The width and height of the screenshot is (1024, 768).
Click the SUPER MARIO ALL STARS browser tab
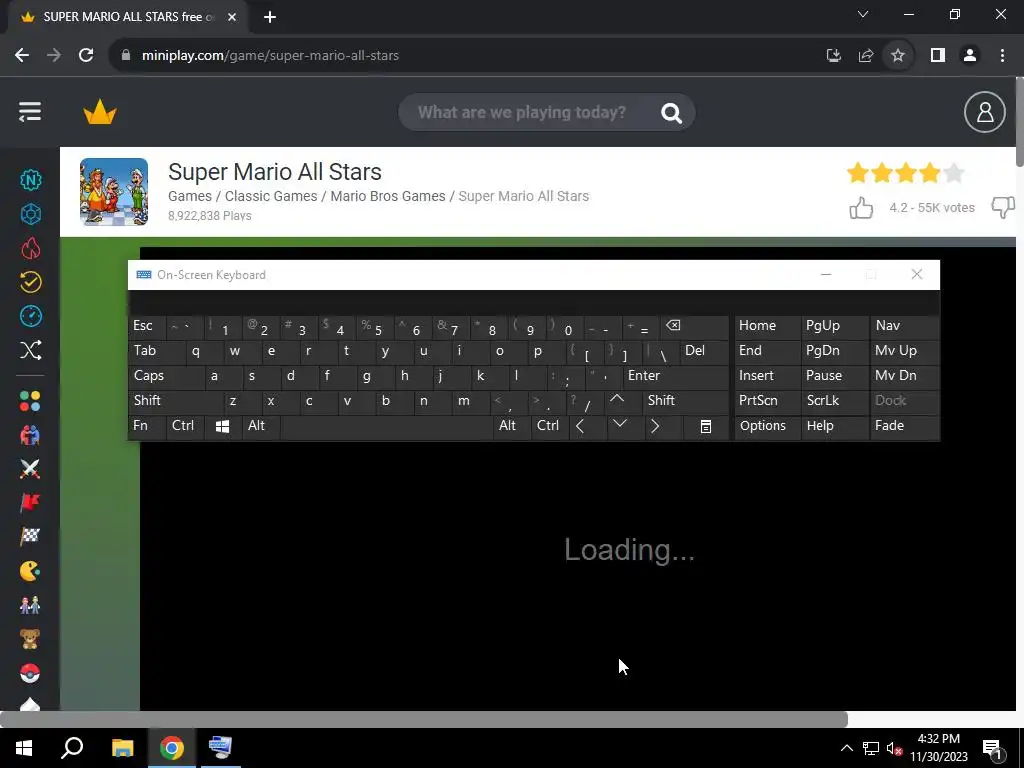pyautogui.click(x=127, y=17)
